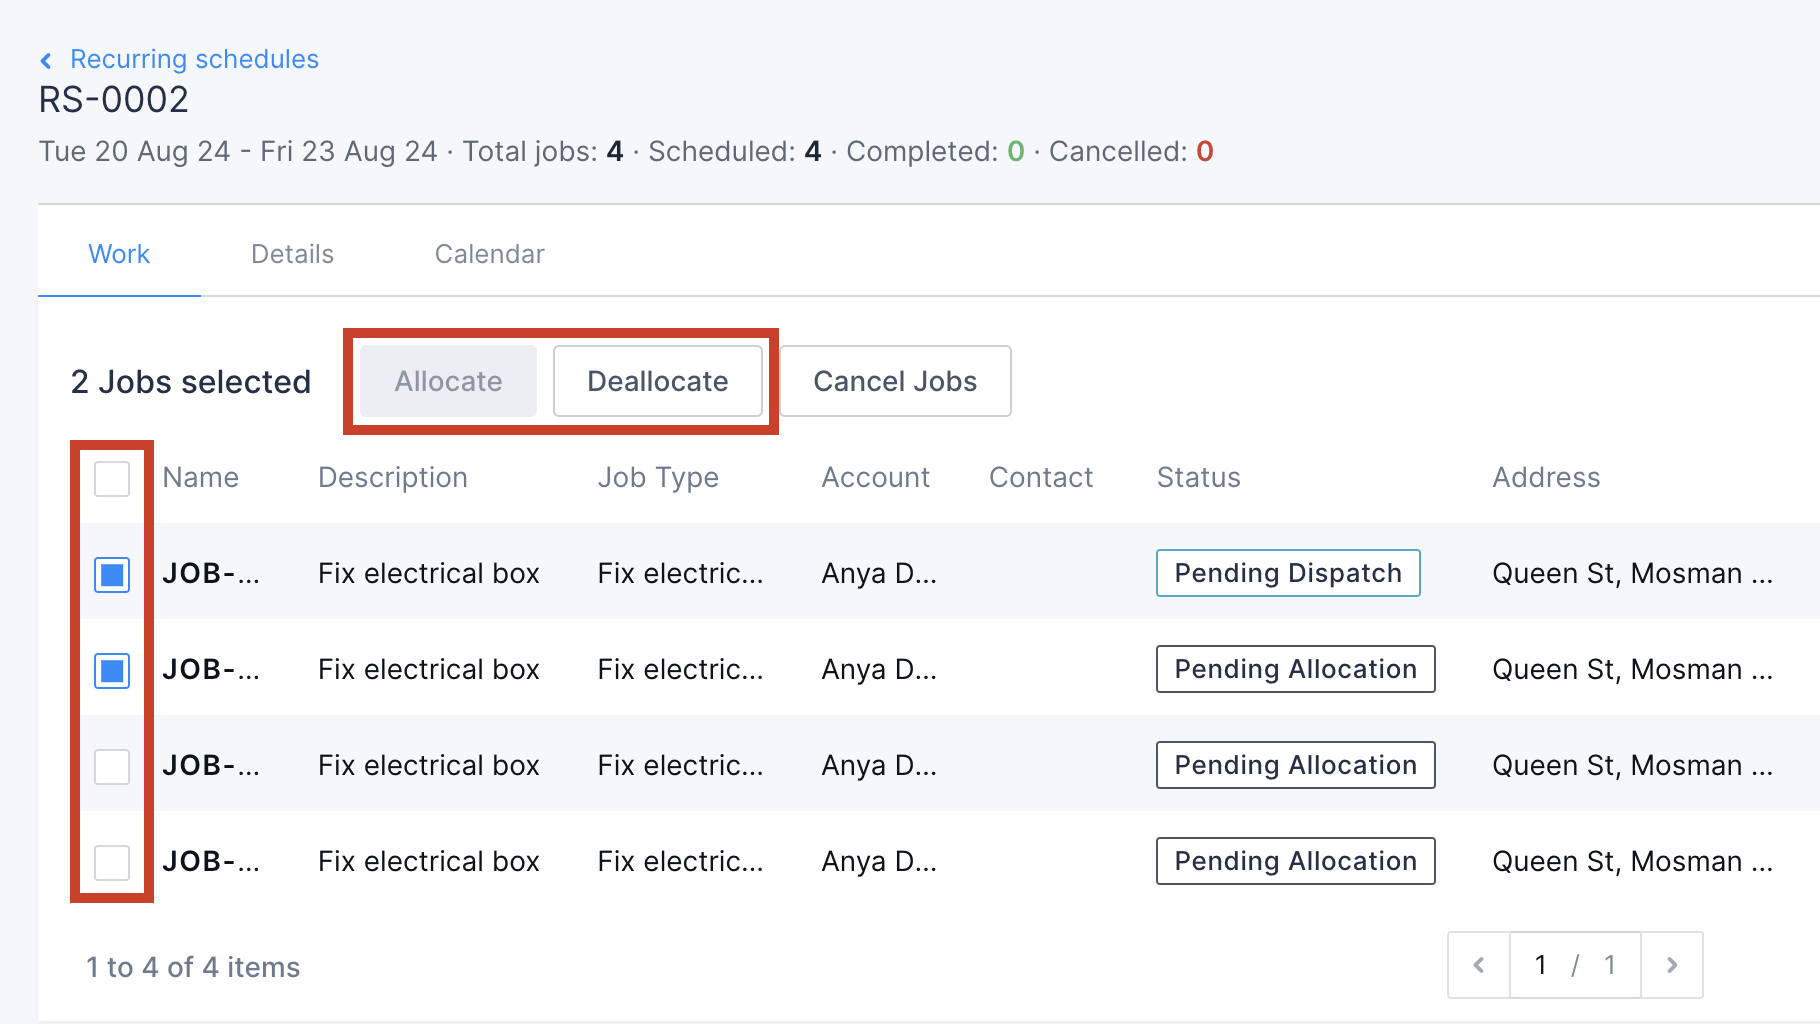
Task: Click the page number input field
Action: 1540,965
